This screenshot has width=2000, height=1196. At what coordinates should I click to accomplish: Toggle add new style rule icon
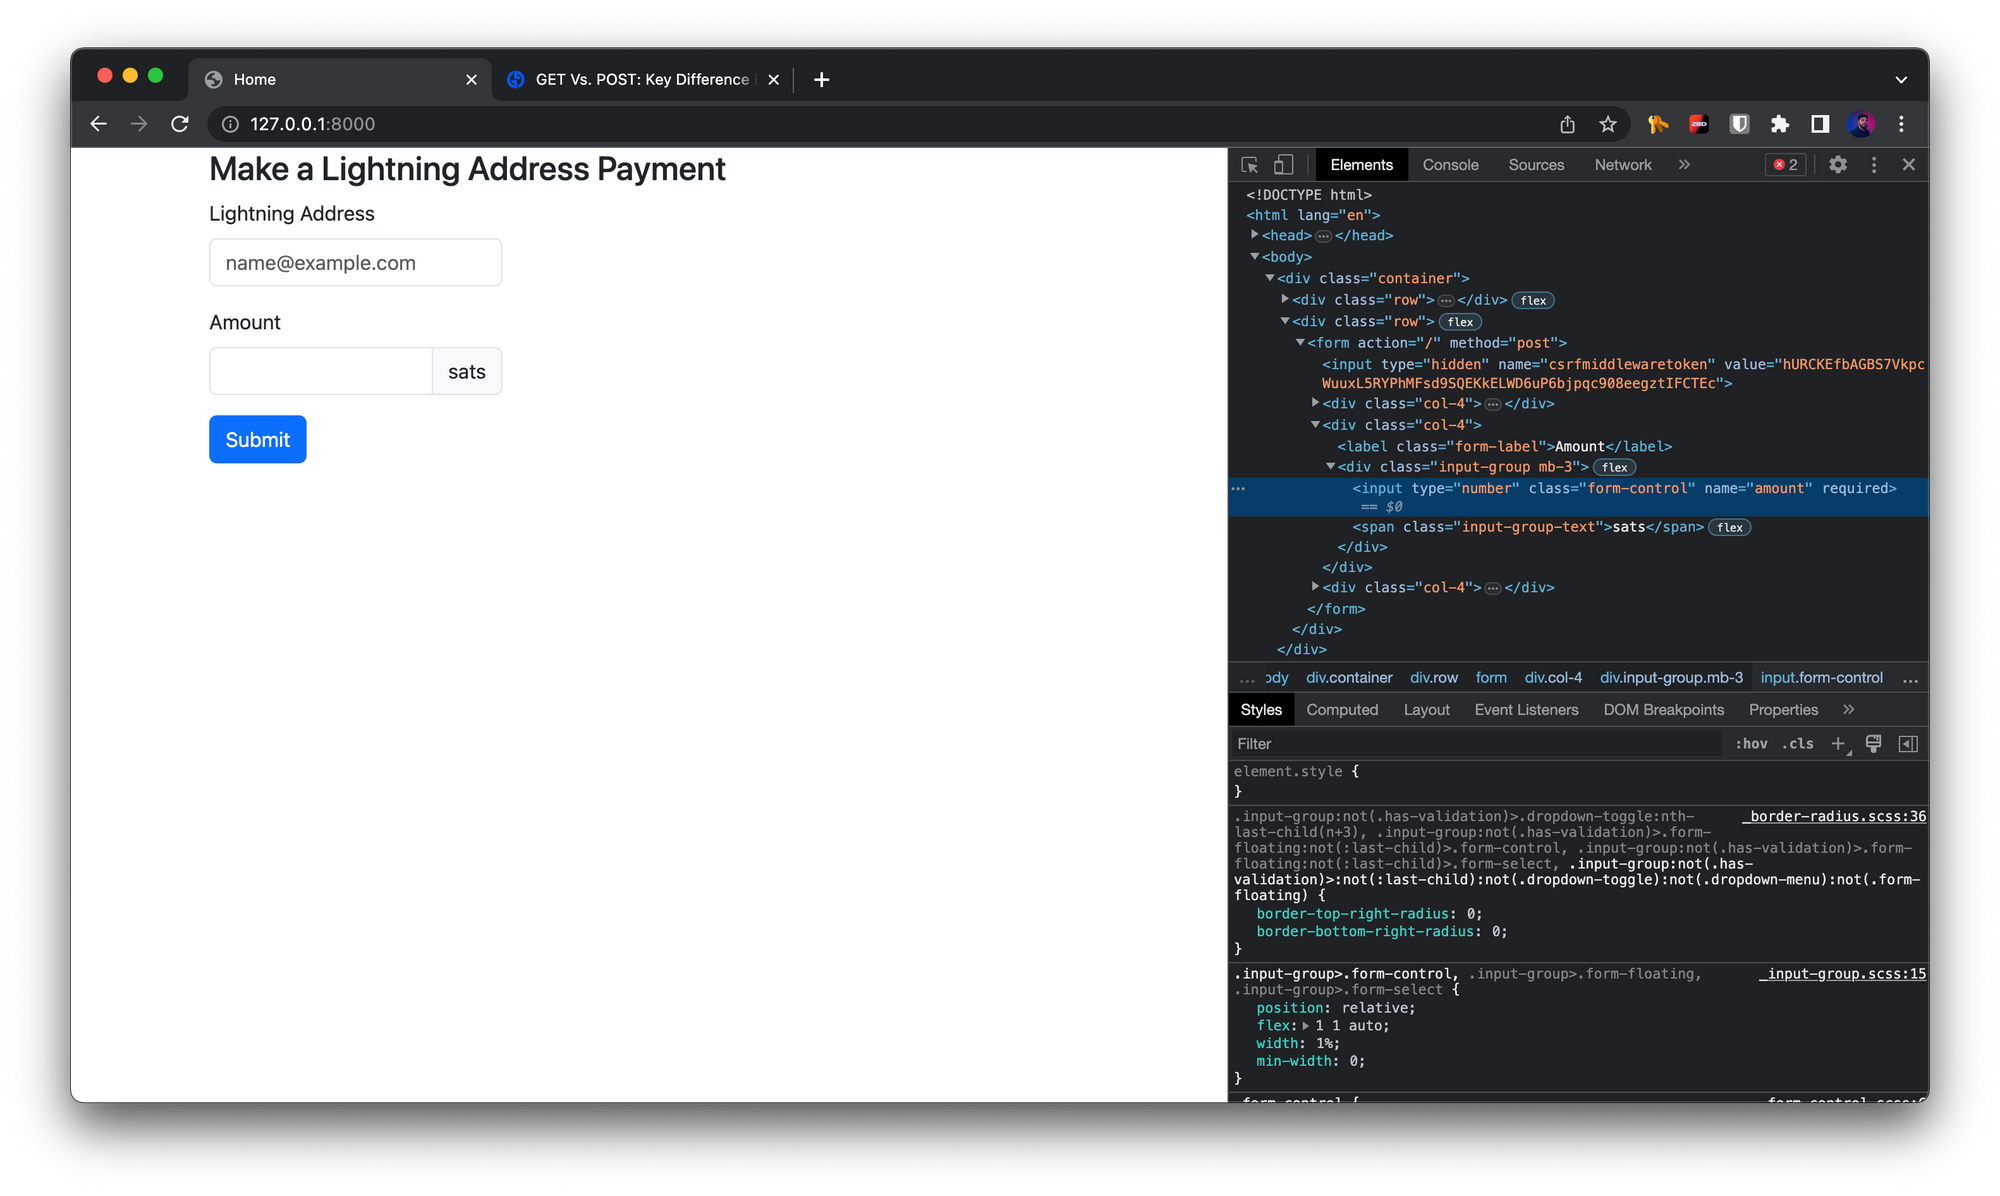(x=1842, y=743)
